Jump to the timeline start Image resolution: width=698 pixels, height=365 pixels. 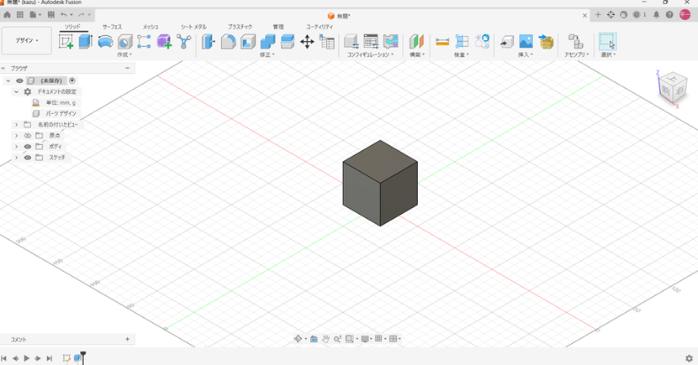(x=4, y=358)
